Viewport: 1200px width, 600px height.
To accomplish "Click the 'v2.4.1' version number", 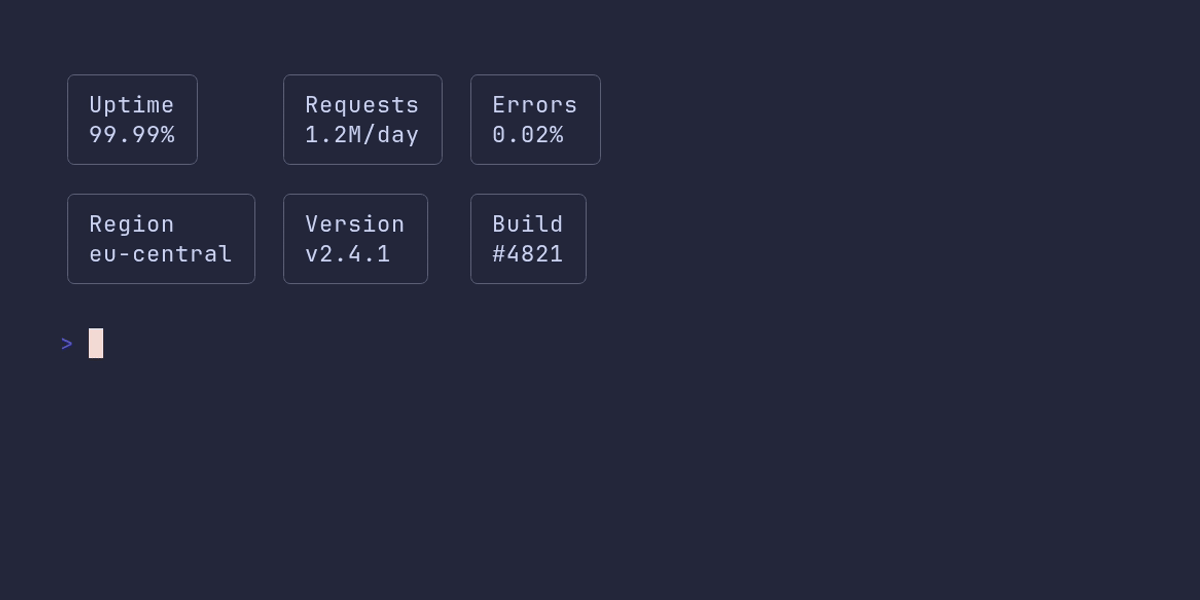I will [348, 254].
